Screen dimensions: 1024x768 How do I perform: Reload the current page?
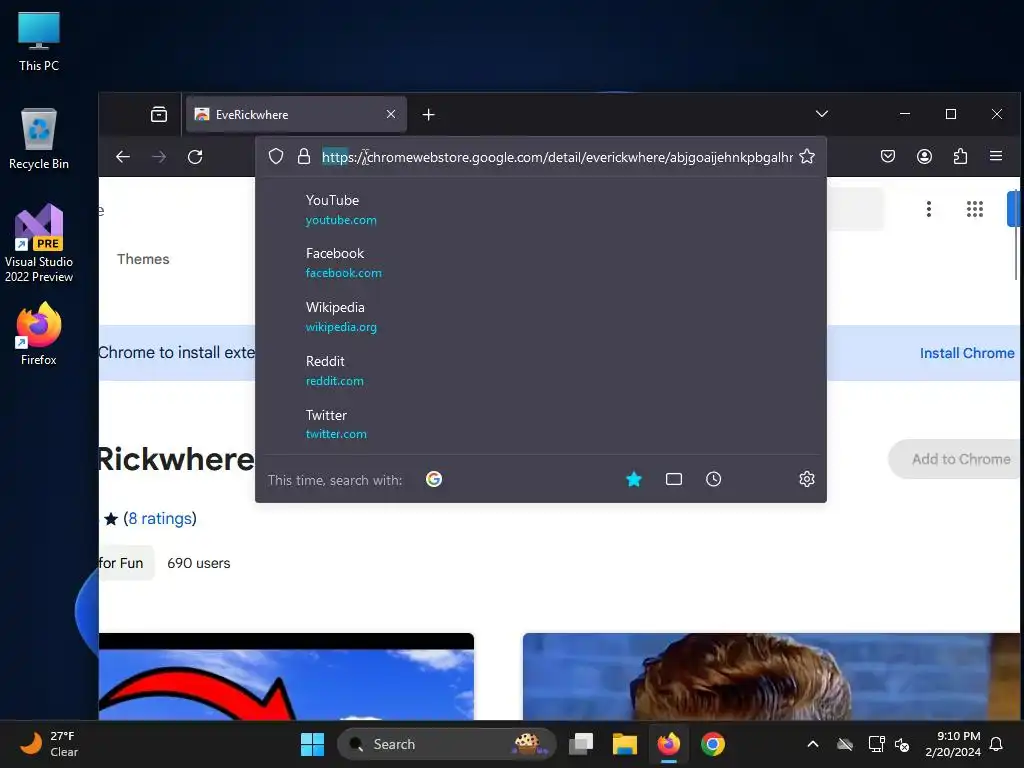[x=195, y=157]
